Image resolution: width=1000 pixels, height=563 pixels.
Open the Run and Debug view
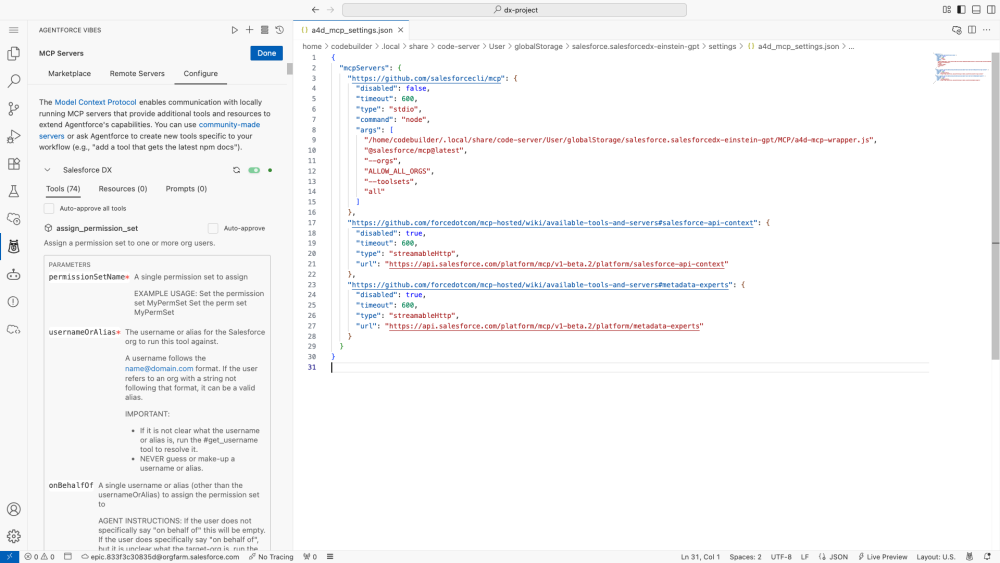coord(13,136)
